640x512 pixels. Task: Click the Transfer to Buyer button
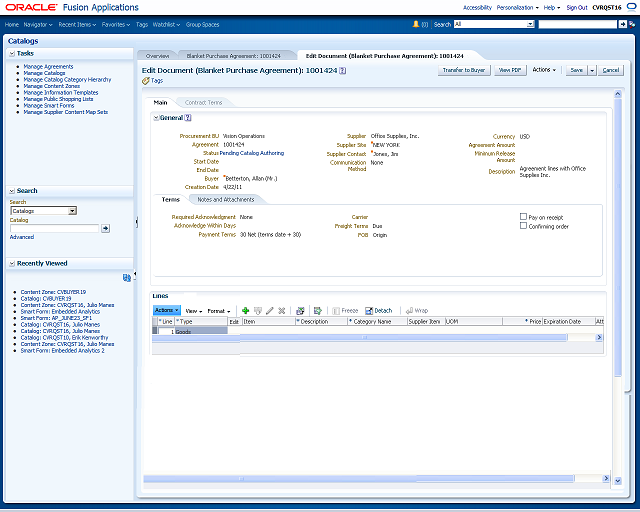click(x=464, y=70)
